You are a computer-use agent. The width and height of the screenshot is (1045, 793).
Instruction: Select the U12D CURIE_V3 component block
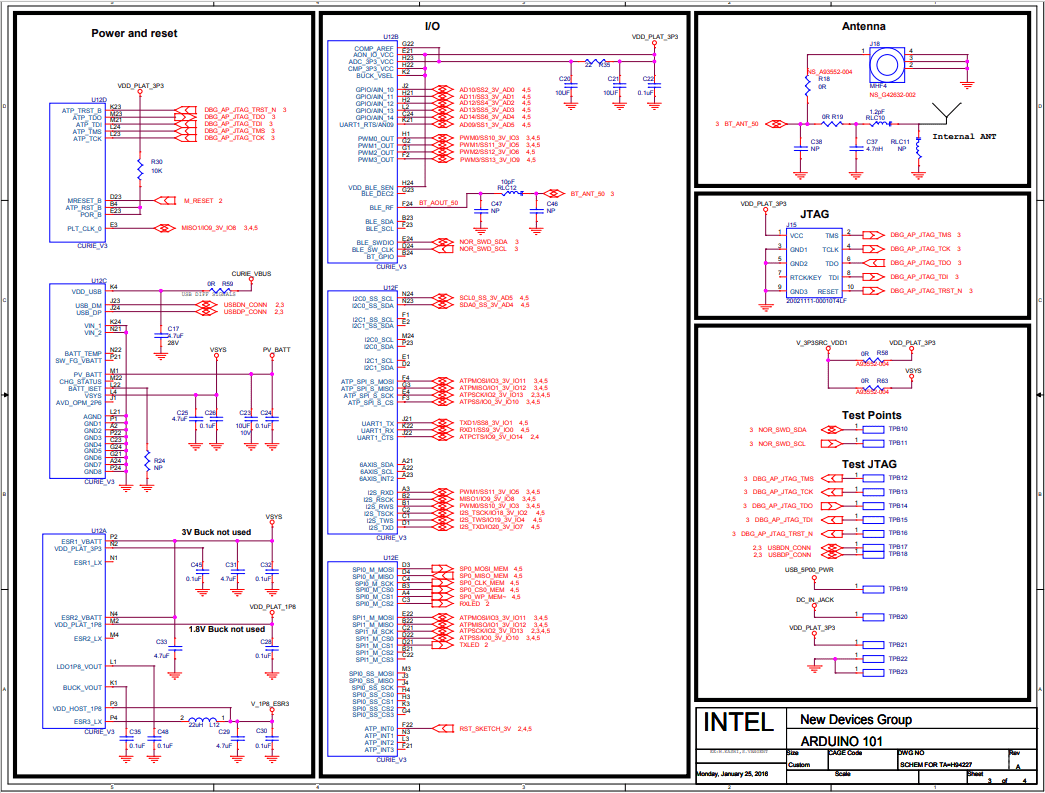point(79,170)
